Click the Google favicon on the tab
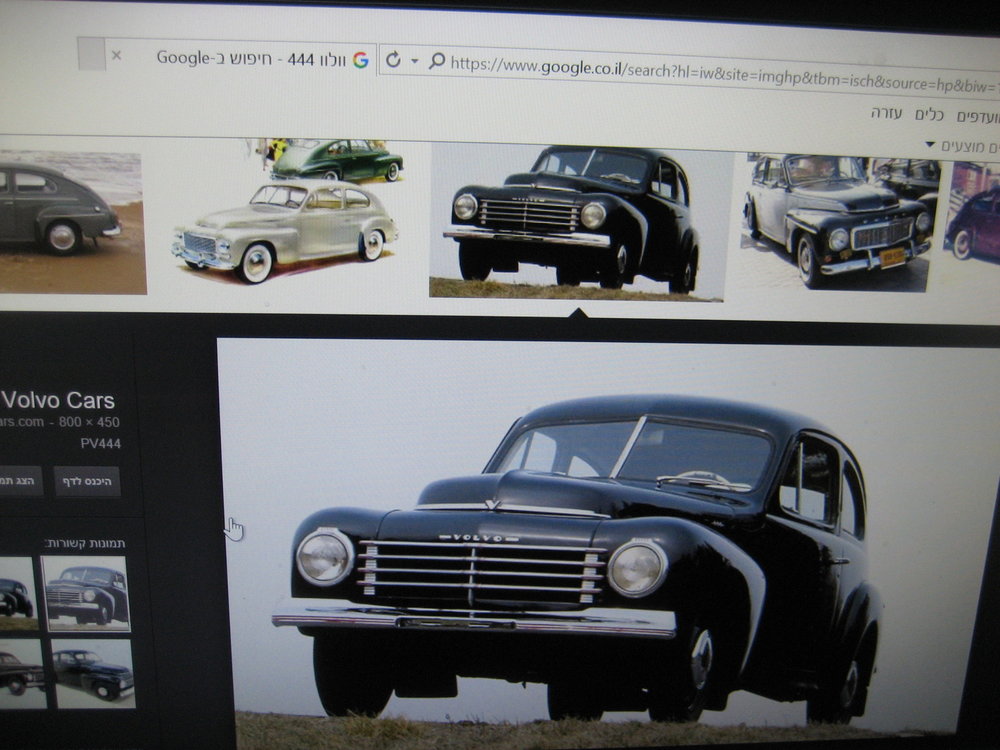Screen dimensions: 1000x750 point(361,59)
